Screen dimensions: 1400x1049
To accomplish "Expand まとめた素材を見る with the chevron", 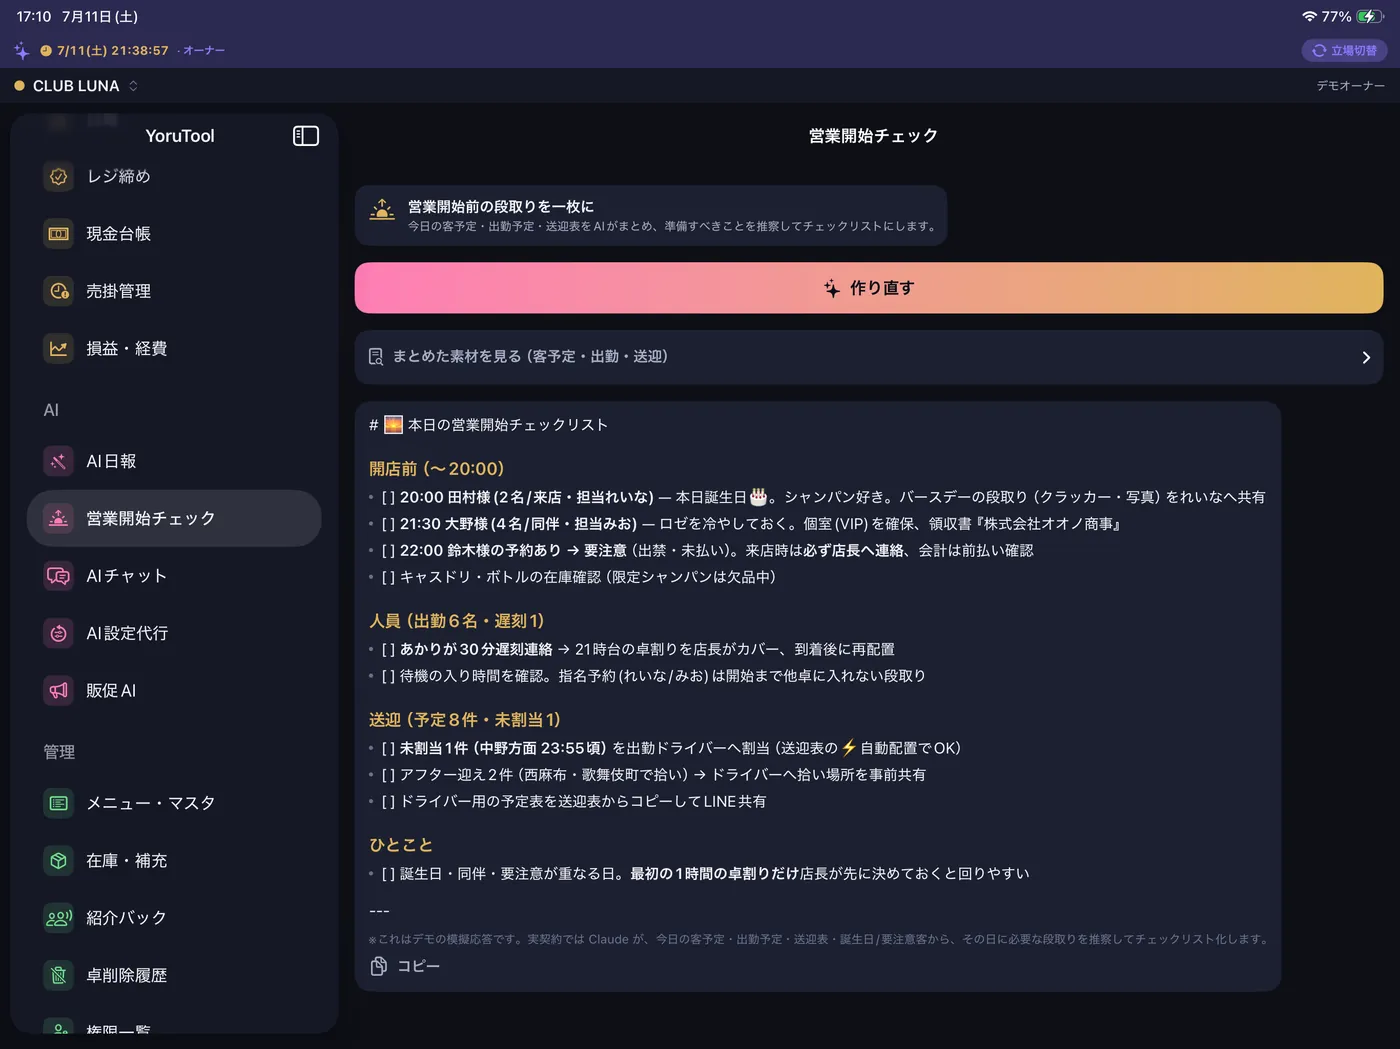I will [1366, 357].
